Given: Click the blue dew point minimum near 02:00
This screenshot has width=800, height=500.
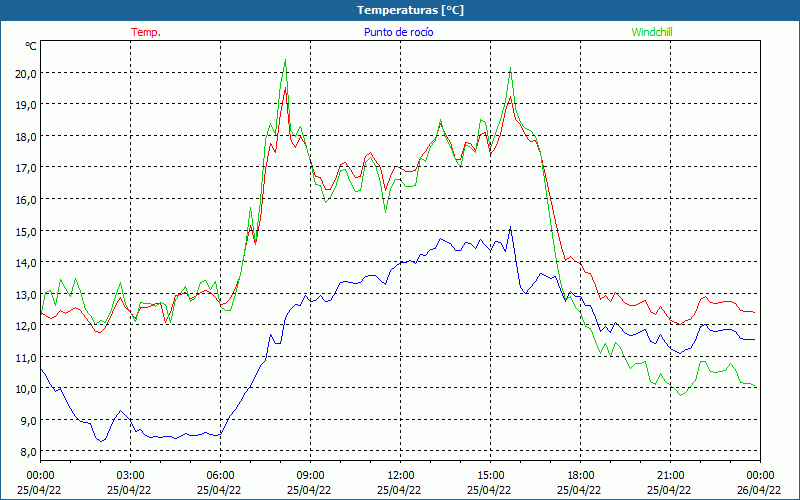Looking at the screenshot, I should pyautogui.click(x=102, y=441).
